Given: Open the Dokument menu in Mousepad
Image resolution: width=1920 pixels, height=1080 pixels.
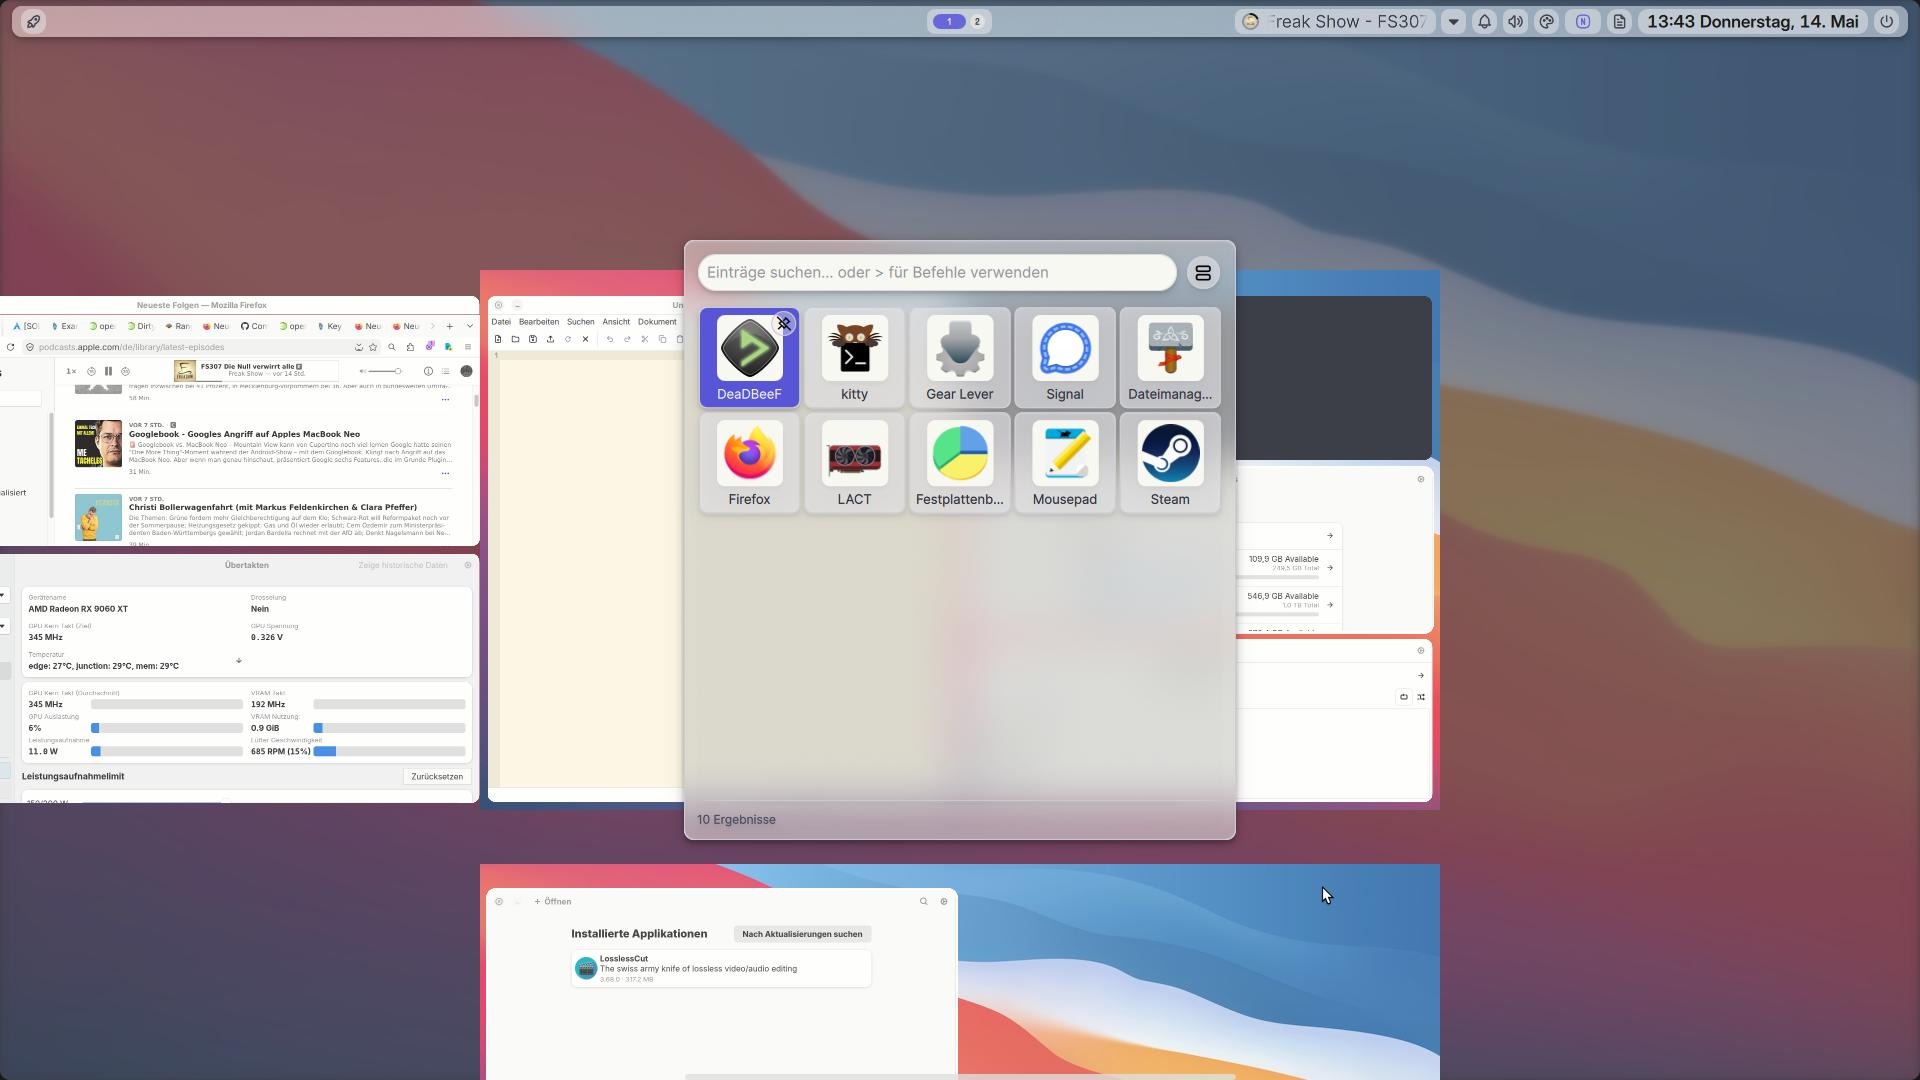Looking at the screenshot, I should click(x=657, y=322).
